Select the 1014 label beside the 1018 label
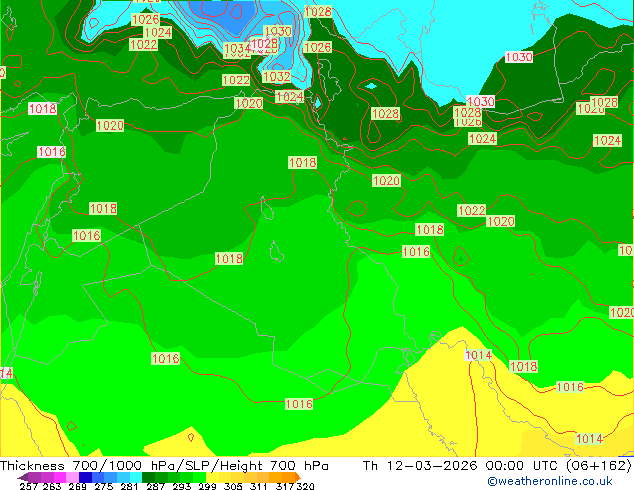The width and height of the screenshot is (634, 490). [478, 355]
